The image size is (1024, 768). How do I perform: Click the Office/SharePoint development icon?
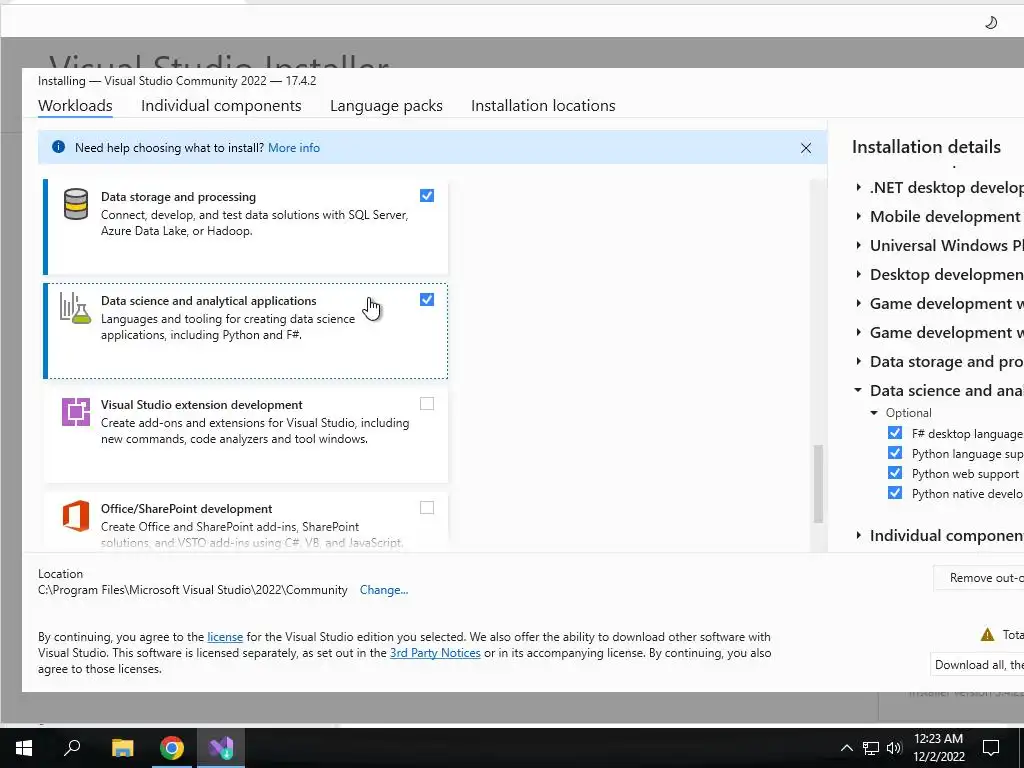click(x=76, y=516)
